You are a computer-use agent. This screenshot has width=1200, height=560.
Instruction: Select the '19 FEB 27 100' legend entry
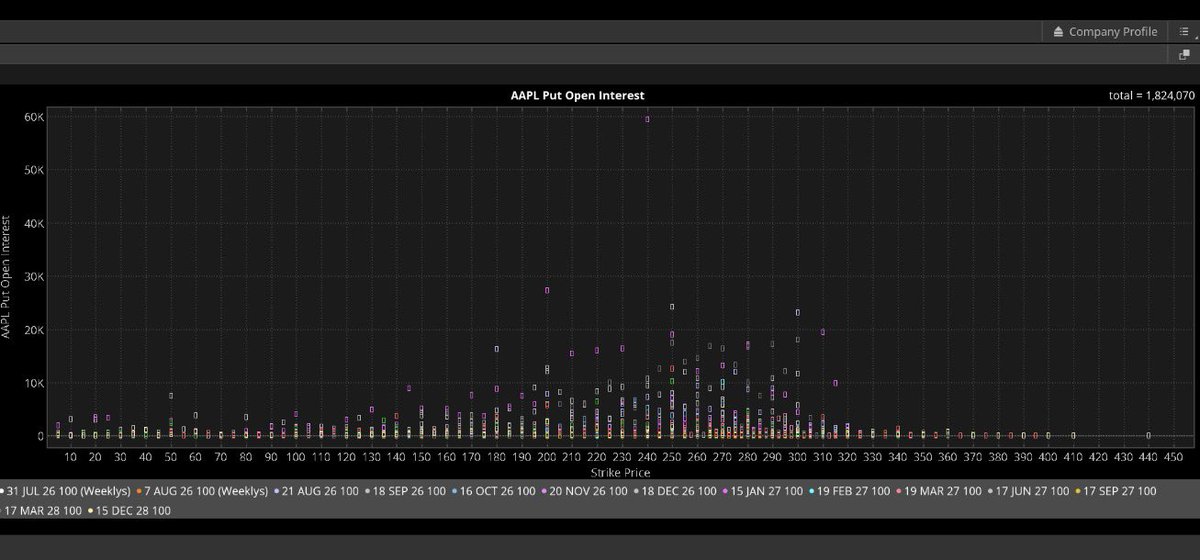pos(852,491)
